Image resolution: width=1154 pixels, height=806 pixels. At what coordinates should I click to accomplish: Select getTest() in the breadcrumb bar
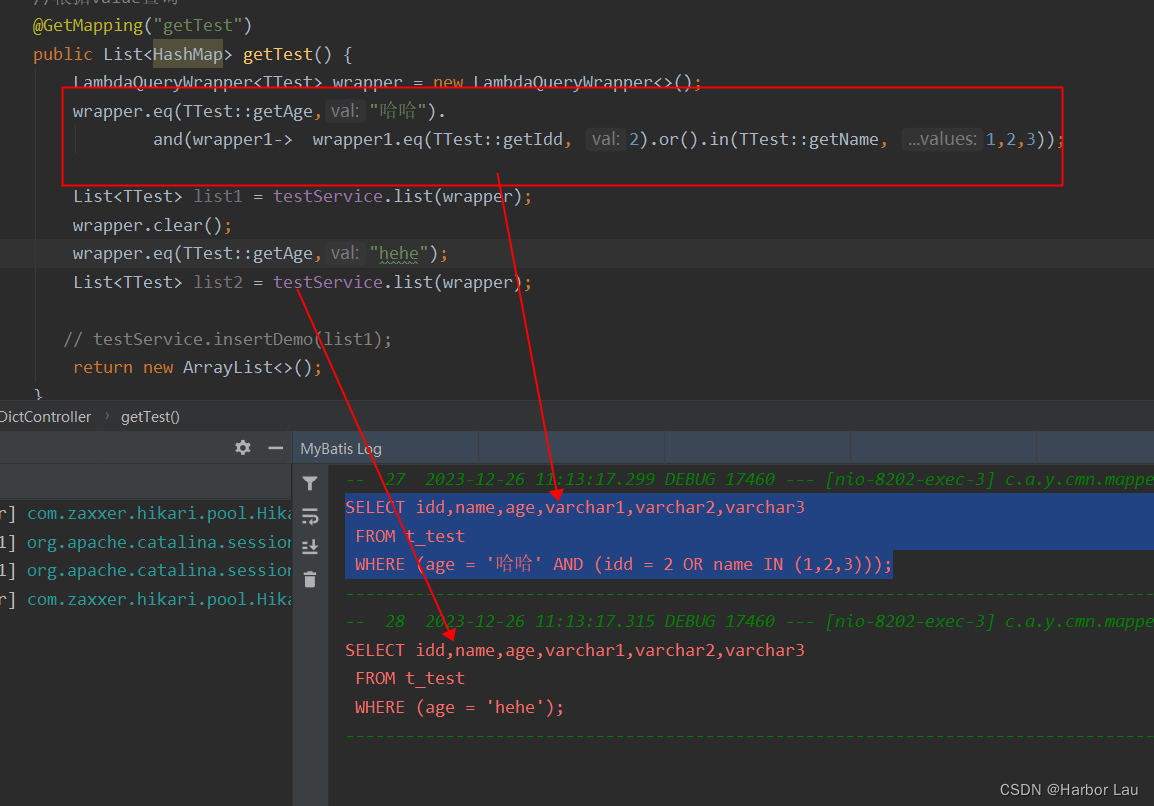pos(150,416)
